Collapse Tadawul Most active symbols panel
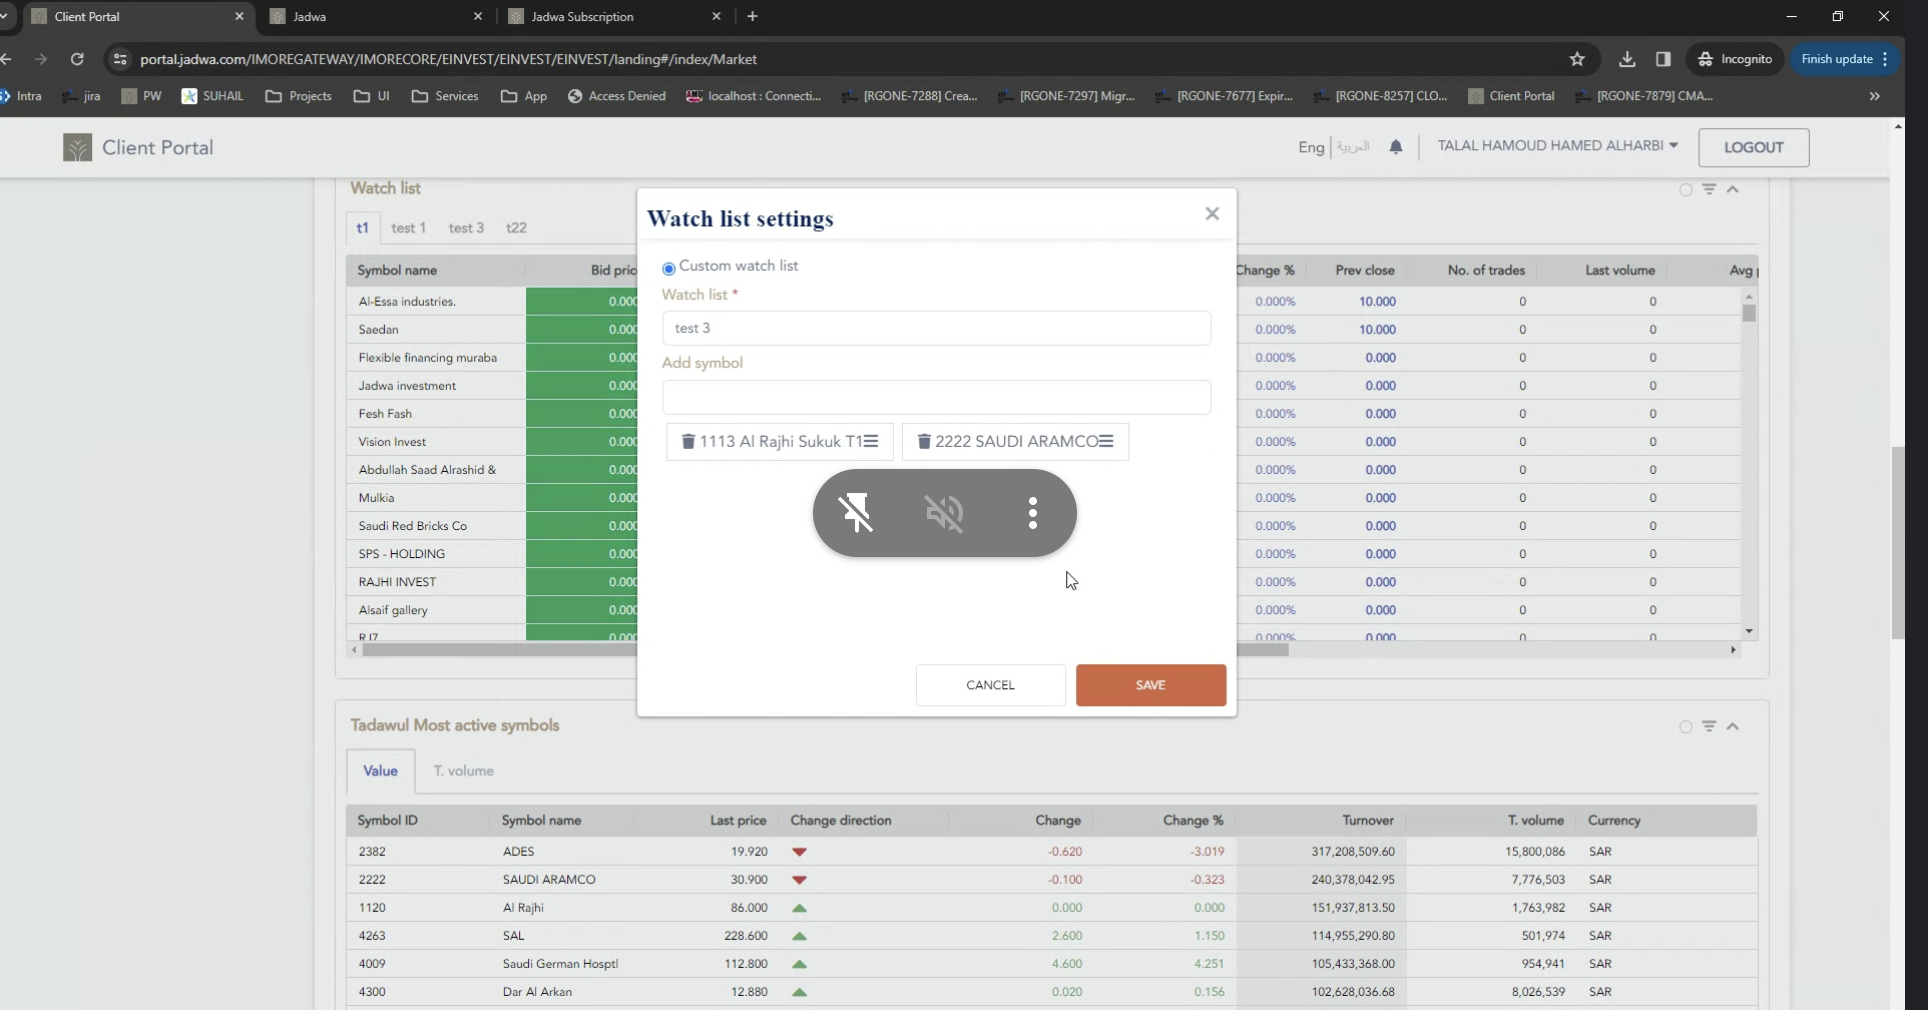This screenshot has height=1010, width=1928. [x=1733, y=726]
